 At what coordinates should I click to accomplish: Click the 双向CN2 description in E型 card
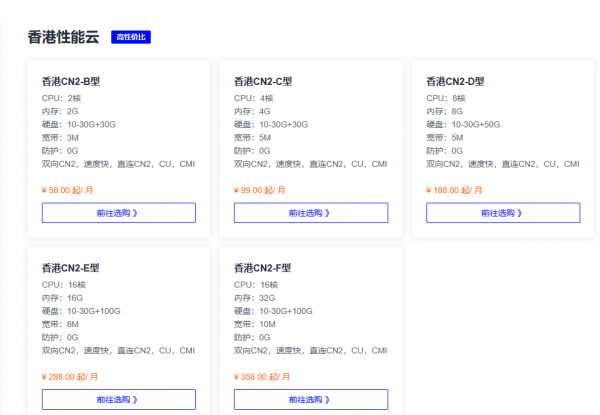[x=119, y=351]
